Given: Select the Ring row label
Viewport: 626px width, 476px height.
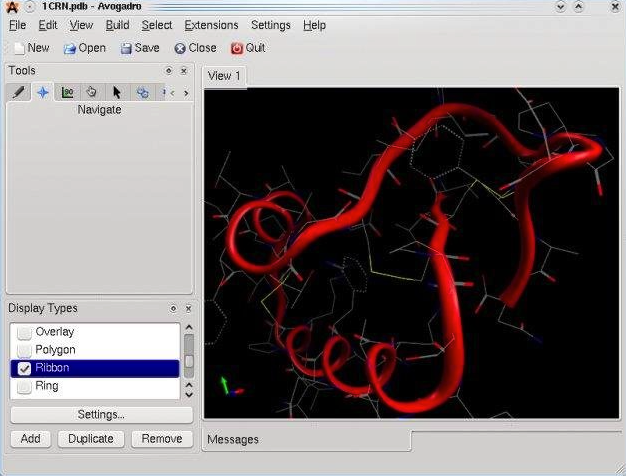Looking at the screenshot, I should (47, 386).
